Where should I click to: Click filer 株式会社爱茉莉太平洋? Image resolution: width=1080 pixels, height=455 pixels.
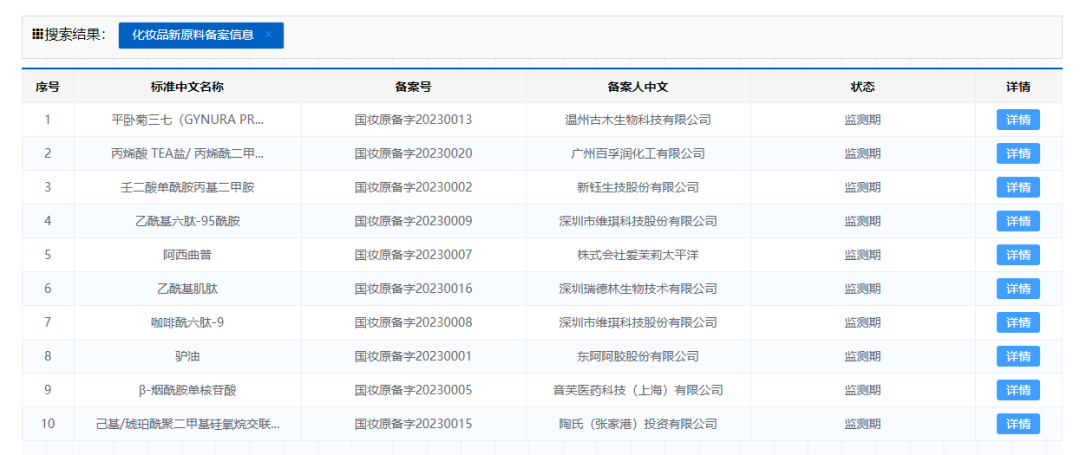click(x=638, y=255)
